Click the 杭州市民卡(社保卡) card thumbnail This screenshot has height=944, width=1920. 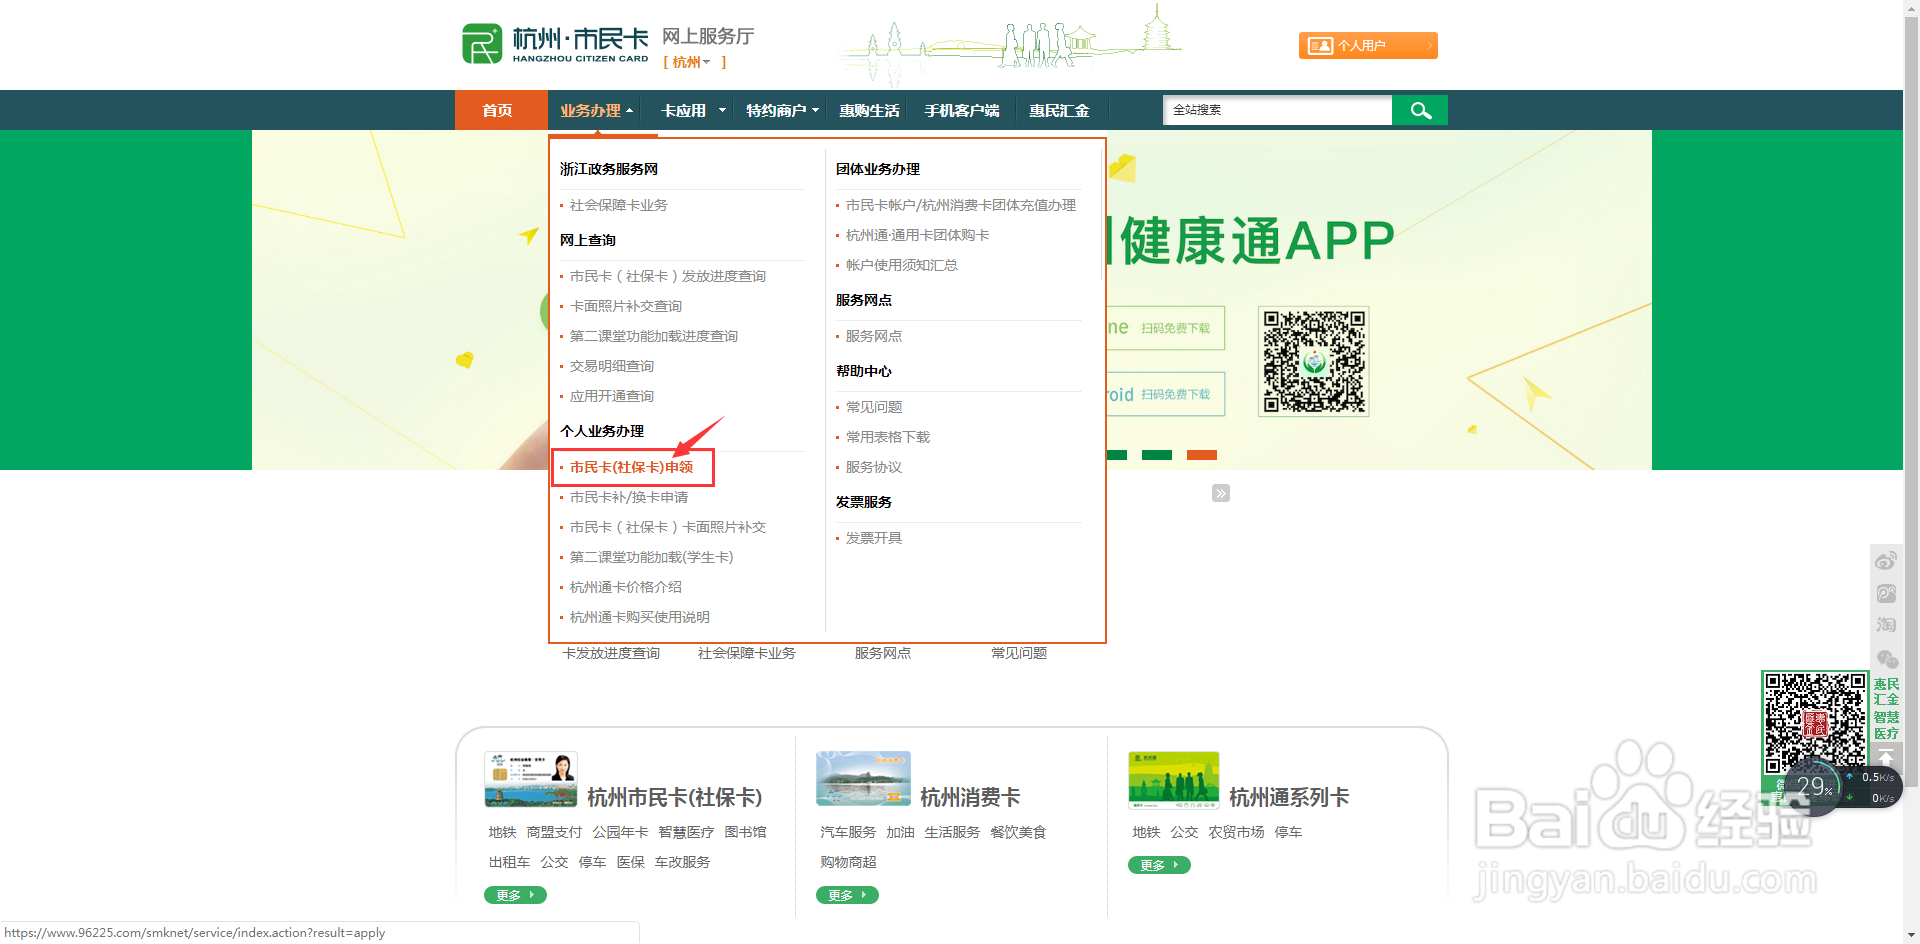[x=531, y=779]
